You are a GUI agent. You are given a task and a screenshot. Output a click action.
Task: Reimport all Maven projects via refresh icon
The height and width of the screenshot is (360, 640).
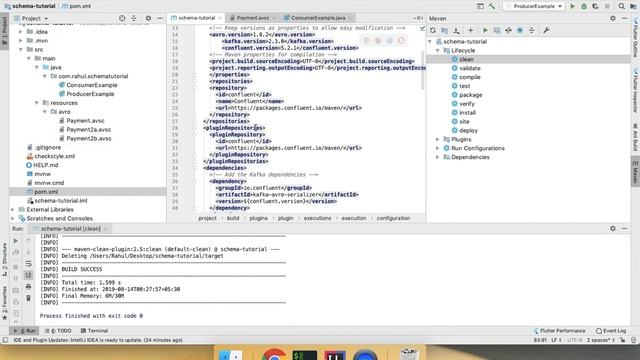click(433, 30)
